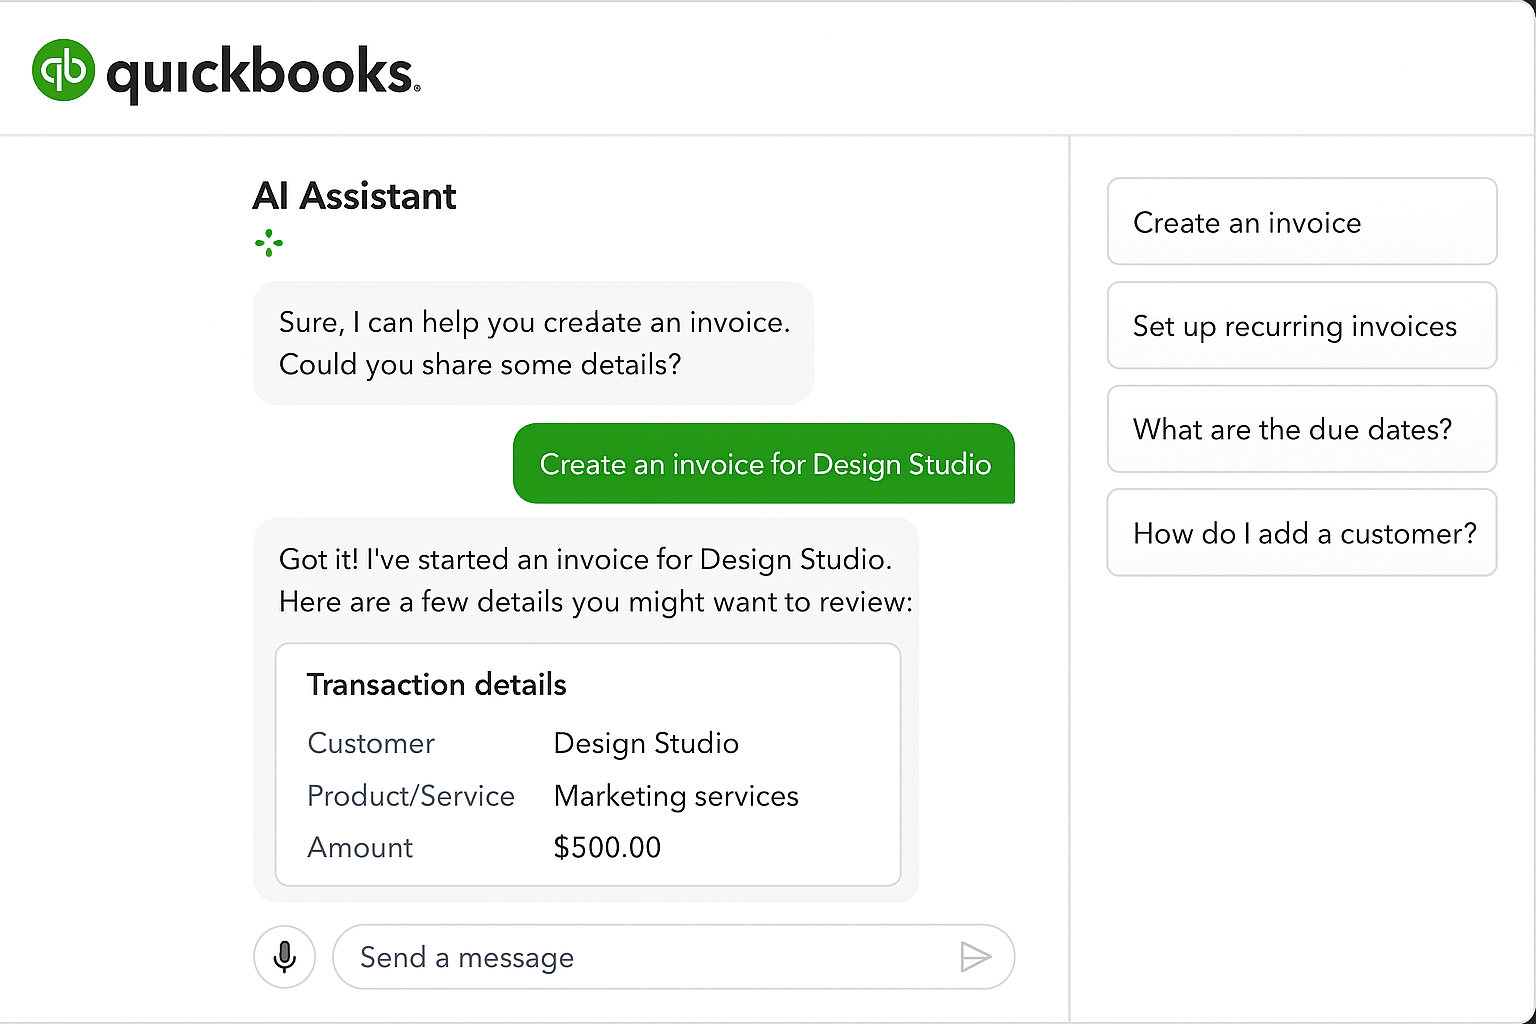Image resolution: width=1536 pixels, height=1024 pixels.
Task: Select 'How do I add a customer?'
Action: [x=1301, y=533]
